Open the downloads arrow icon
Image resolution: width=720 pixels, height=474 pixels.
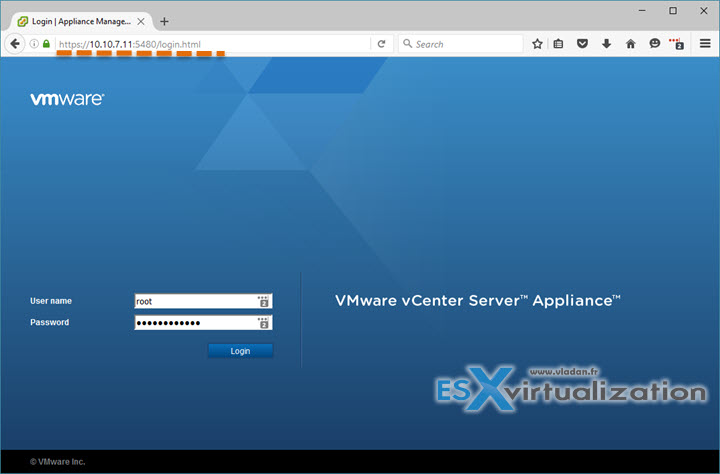[606, 44]
